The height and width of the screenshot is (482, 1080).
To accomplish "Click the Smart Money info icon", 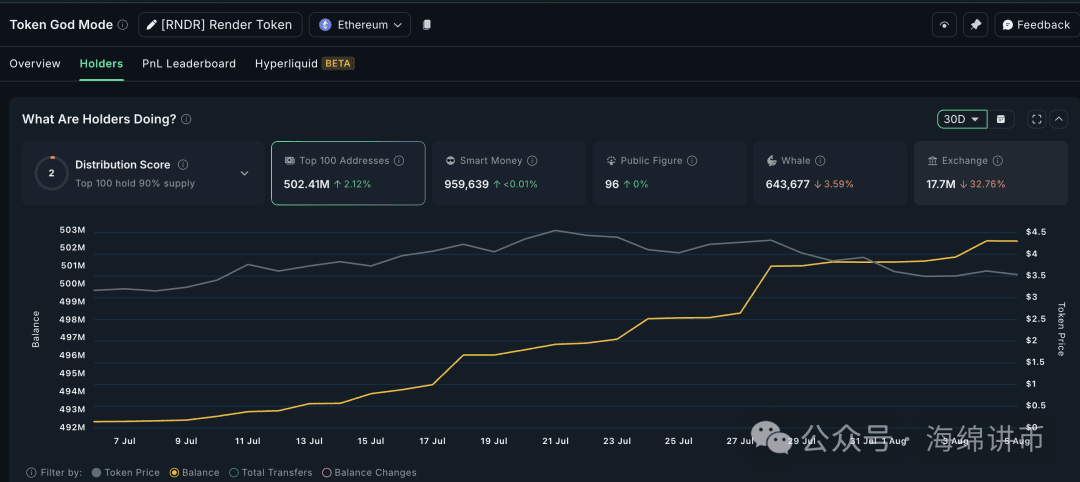I will (x=532, y=160).
